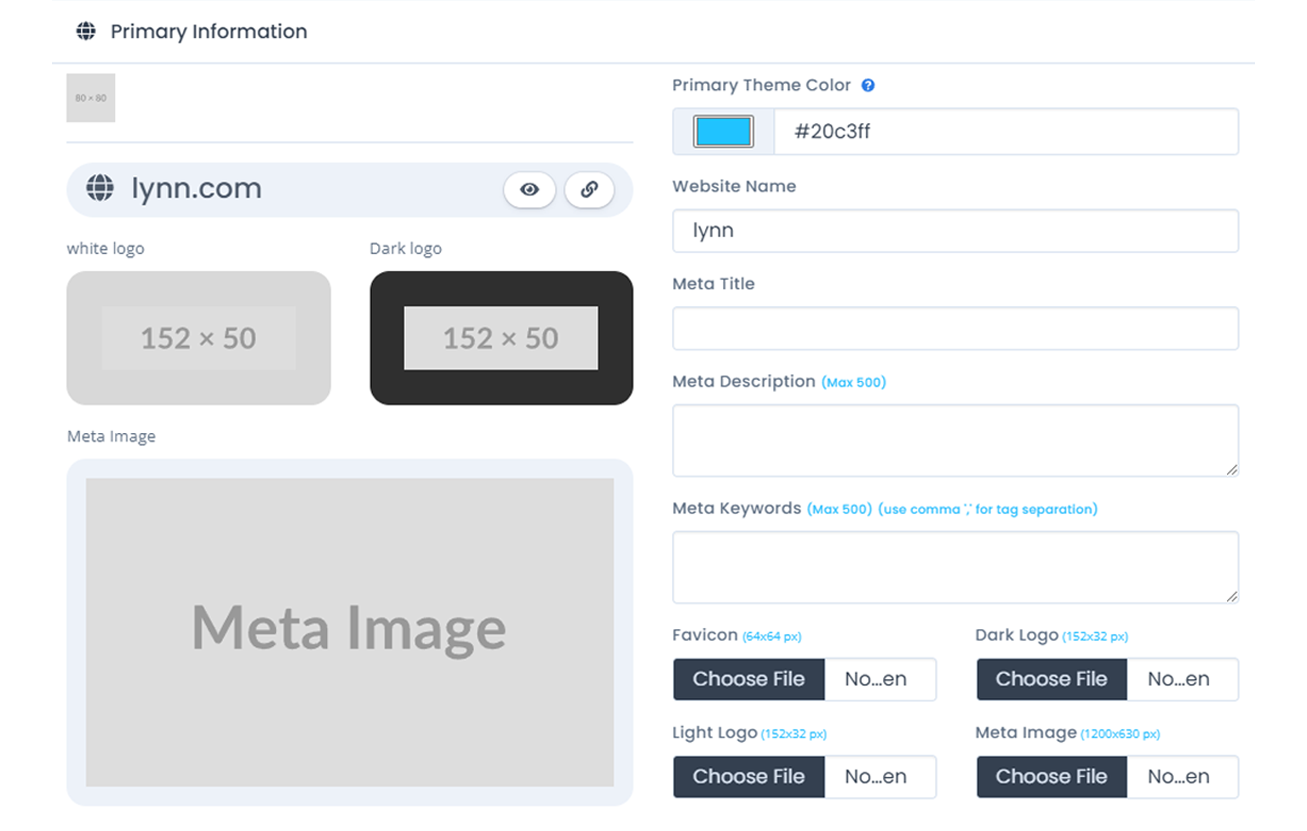The height and width of the screenshot is (831, 1307).
Task: Click the large Meta Image placeholder preview
Action: tap(350, 632)
